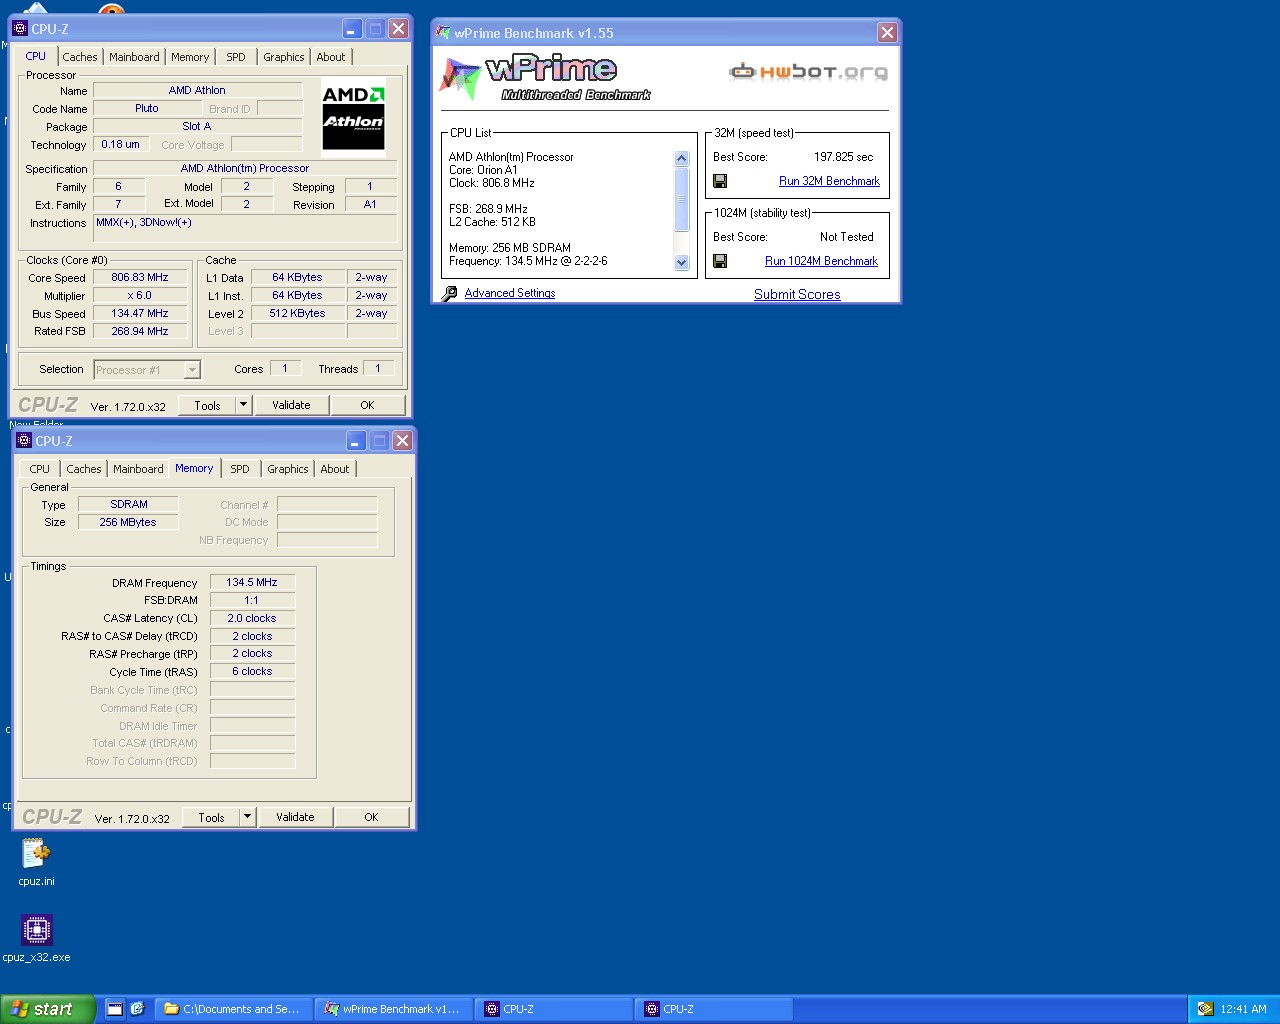
Task: Close the wPrime Benchmark window
Action: [x=887, y=33]
